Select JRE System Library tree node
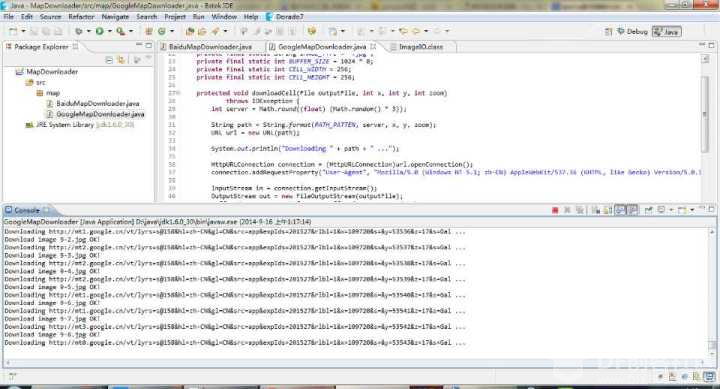This screenshot has width=720, height=389. pos(79,125)
